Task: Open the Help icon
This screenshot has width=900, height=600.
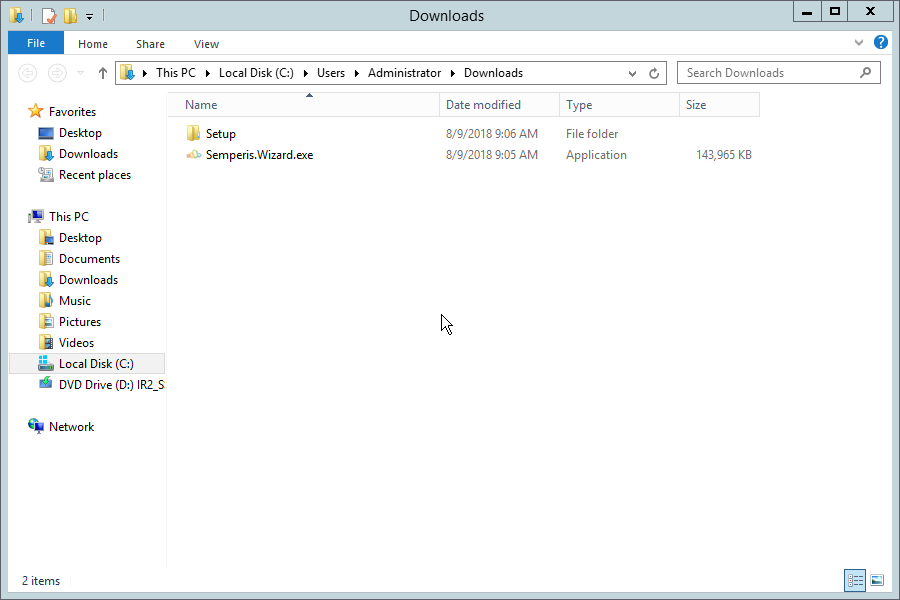Action: click(x=880, y=43)
